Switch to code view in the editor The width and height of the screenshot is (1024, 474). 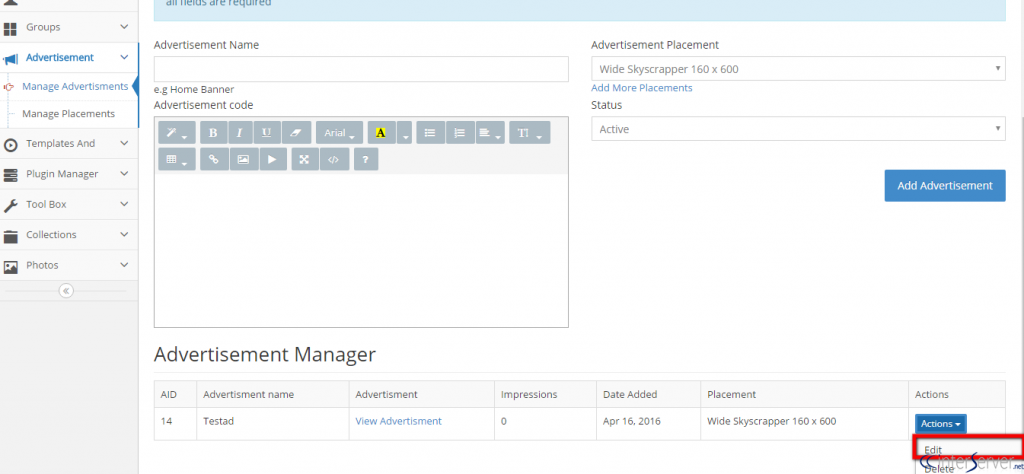tap(334, 159)
